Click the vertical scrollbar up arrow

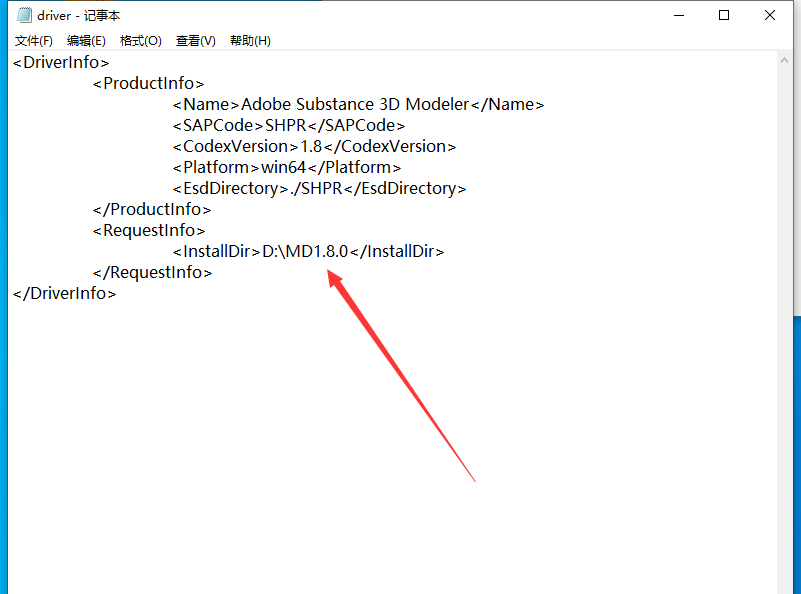tap(785, 61)
